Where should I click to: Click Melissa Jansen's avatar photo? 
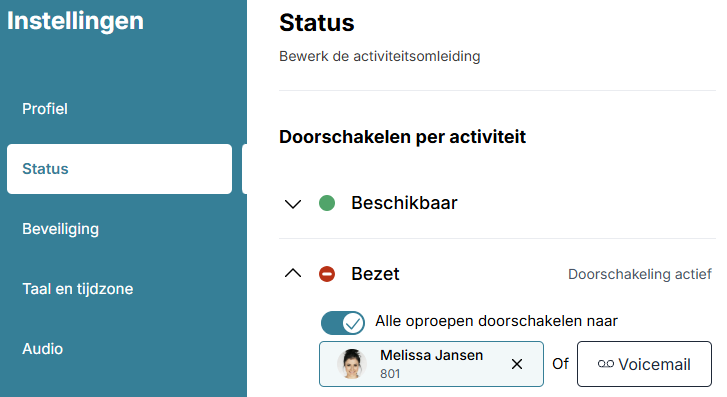click(x=352, y=364)
